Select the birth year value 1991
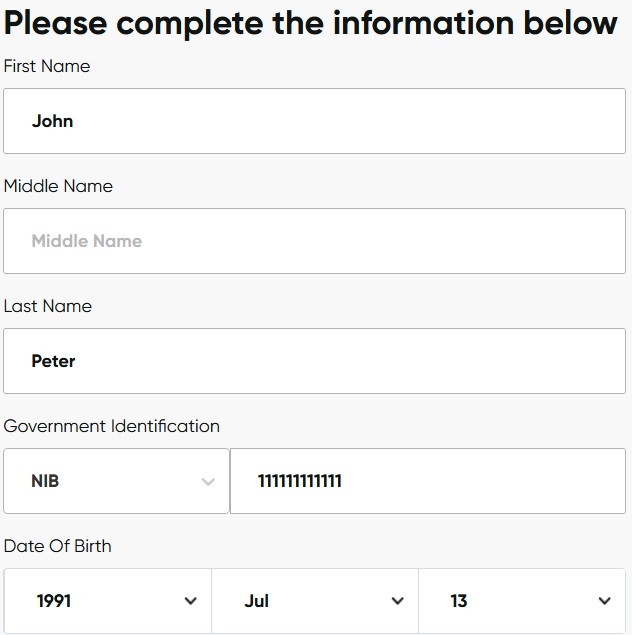The width and height of the screenshot is (632, 635). coord(54,601)
